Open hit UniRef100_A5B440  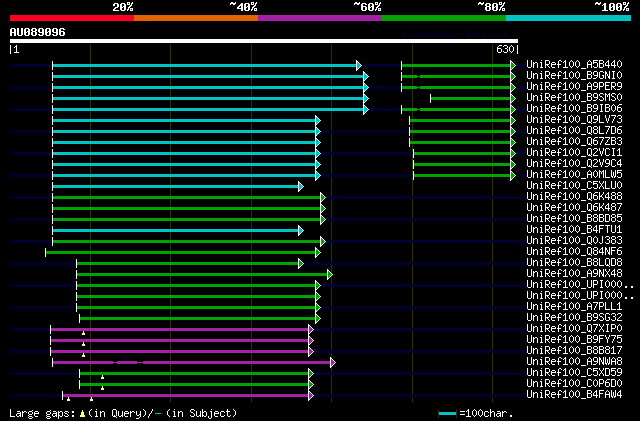(x=574, y=64)
